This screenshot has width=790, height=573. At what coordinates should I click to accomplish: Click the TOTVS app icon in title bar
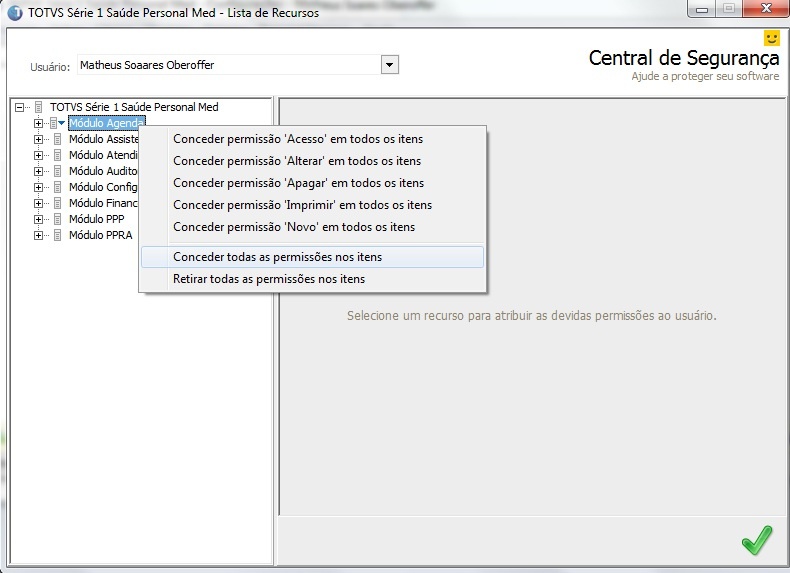[x=15, y=13]
